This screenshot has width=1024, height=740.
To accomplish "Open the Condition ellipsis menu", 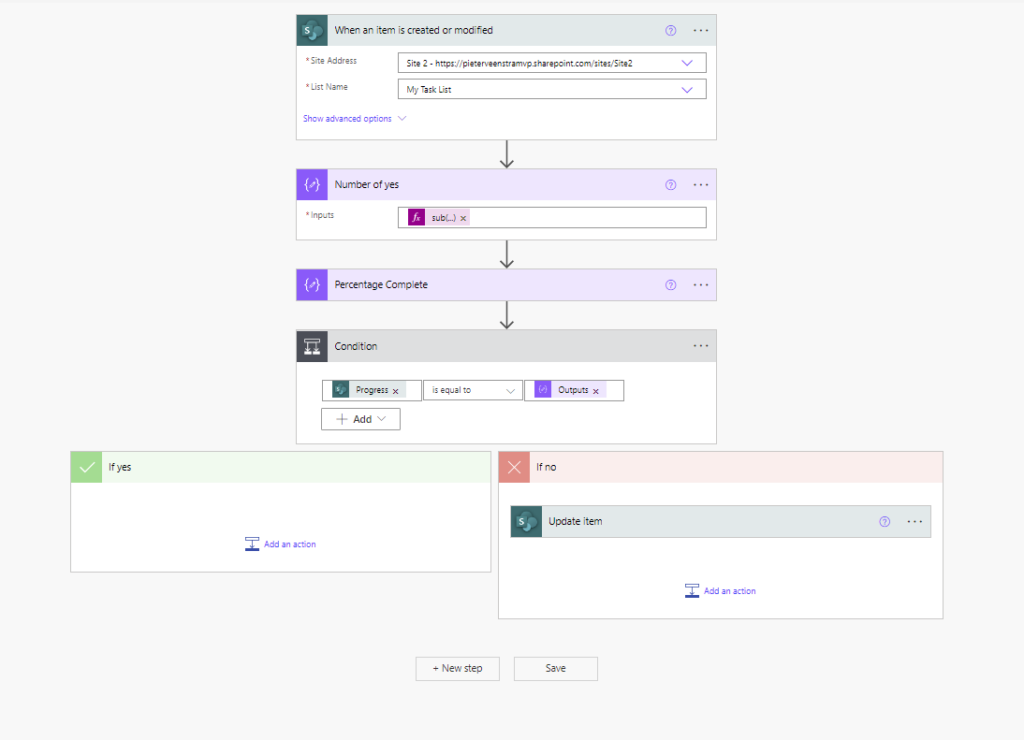I will (x=701, y=346).
